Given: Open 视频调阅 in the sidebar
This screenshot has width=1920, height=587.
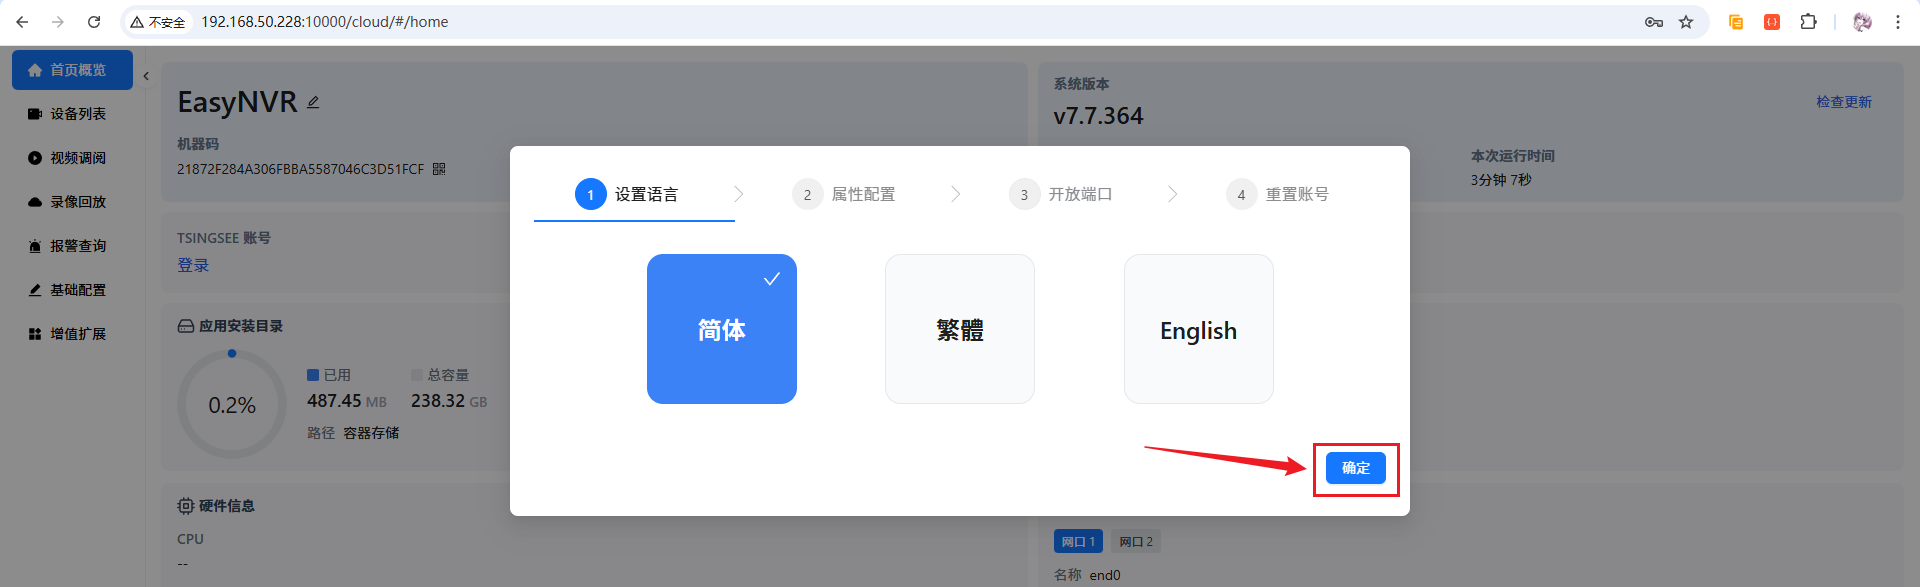Looking at the screenshot, I should (77, 158).
